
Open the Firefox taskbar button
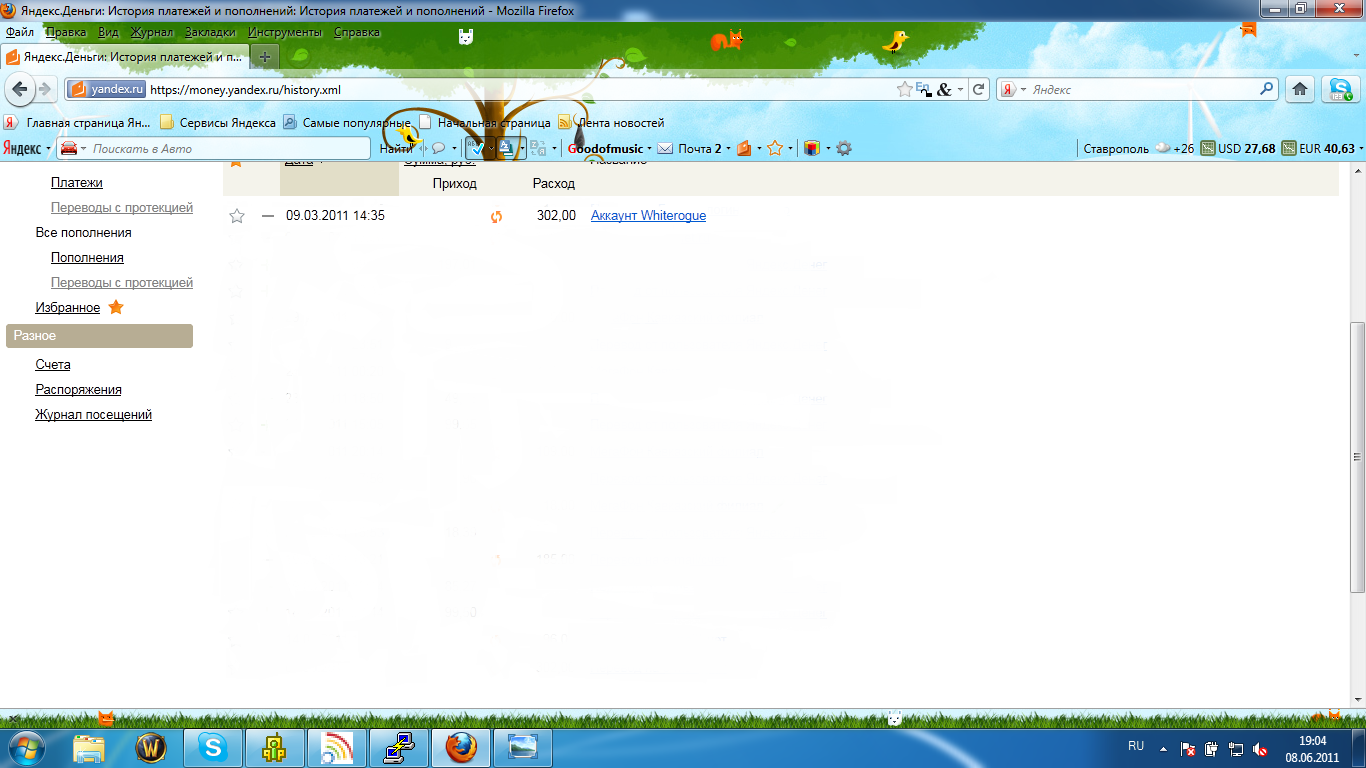(460, 746)
